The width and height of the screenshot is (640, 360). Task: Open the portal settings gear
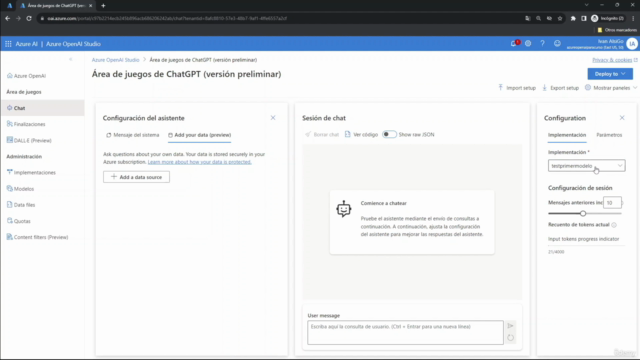click(528, 43)
